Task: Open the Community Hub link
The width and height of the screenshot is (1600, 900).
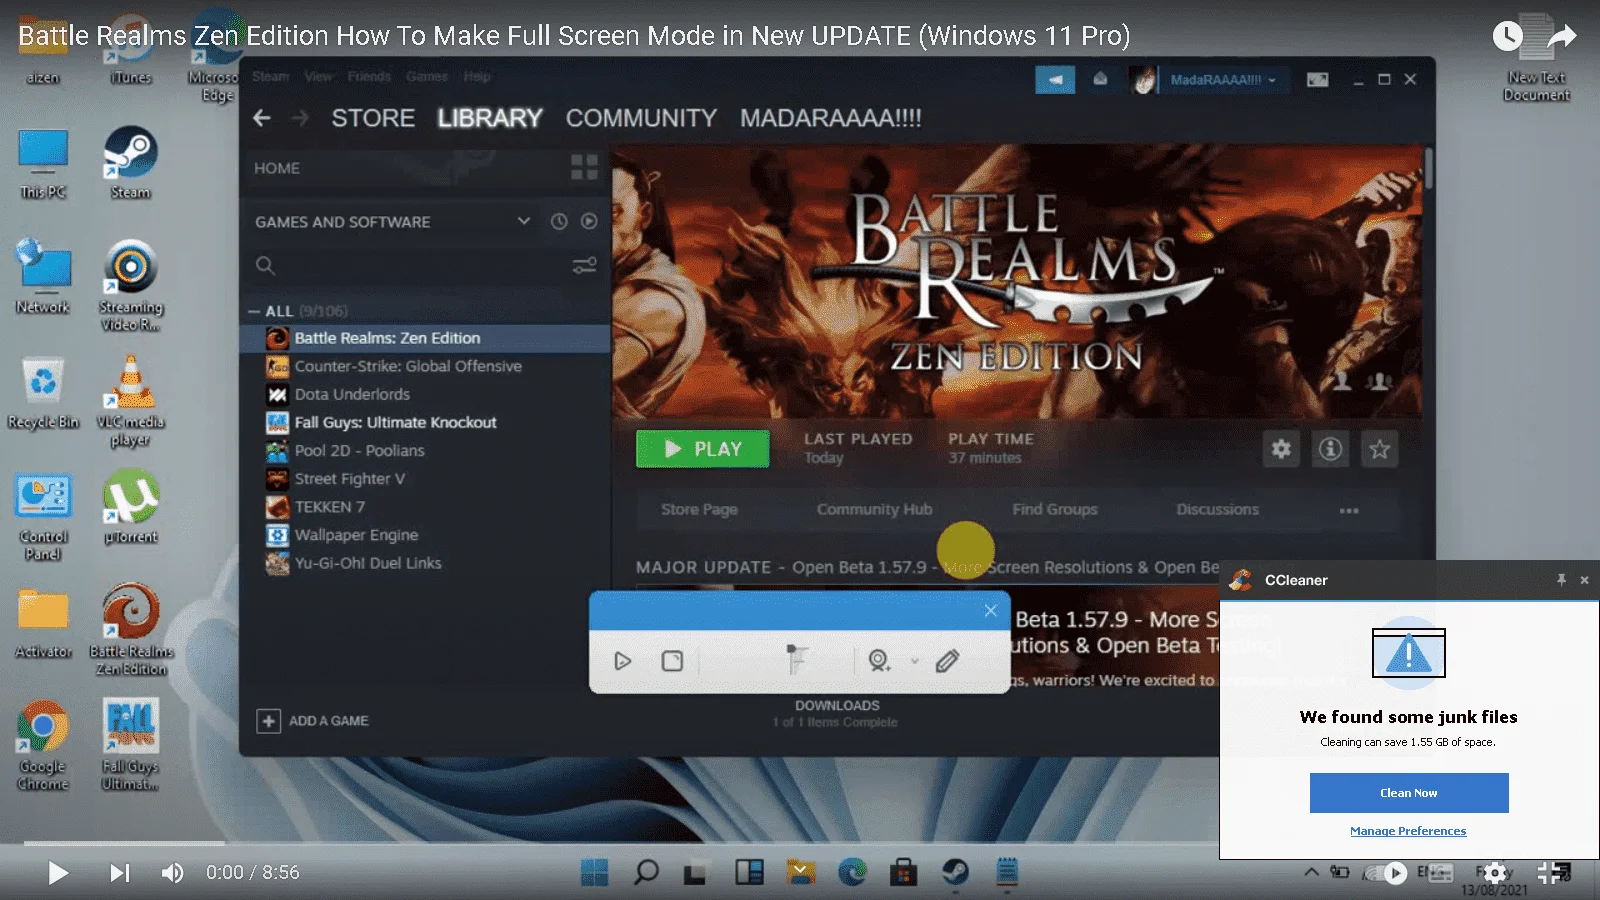Action: (874, 509)
